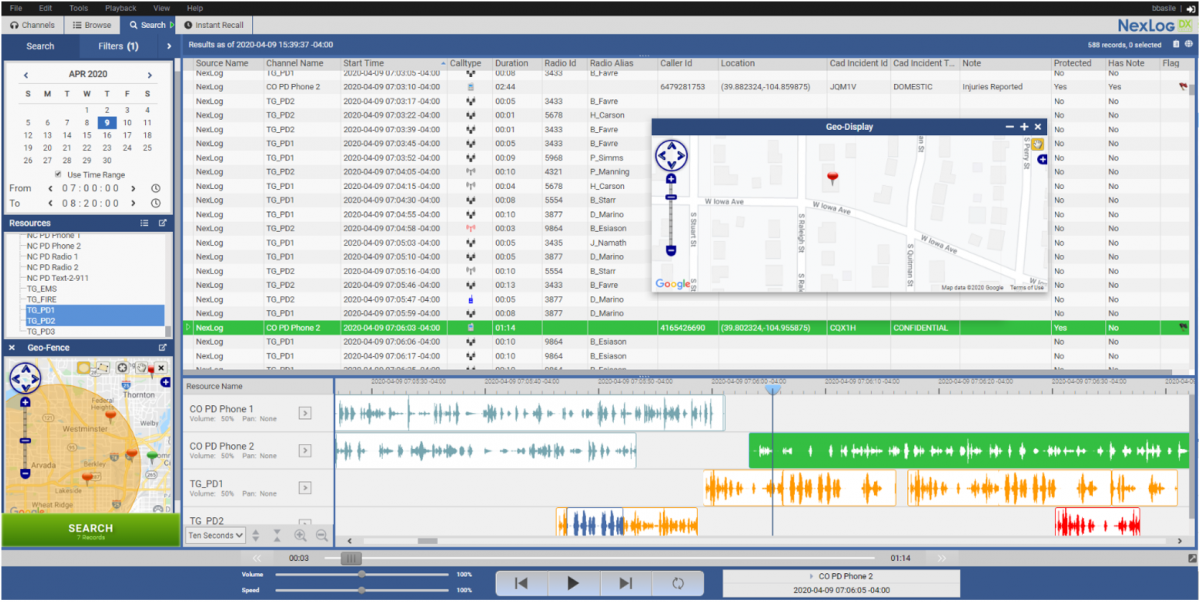Open the Instant Recall tab
This screenshot has height=602, width=1200.
tap(215, 25)
